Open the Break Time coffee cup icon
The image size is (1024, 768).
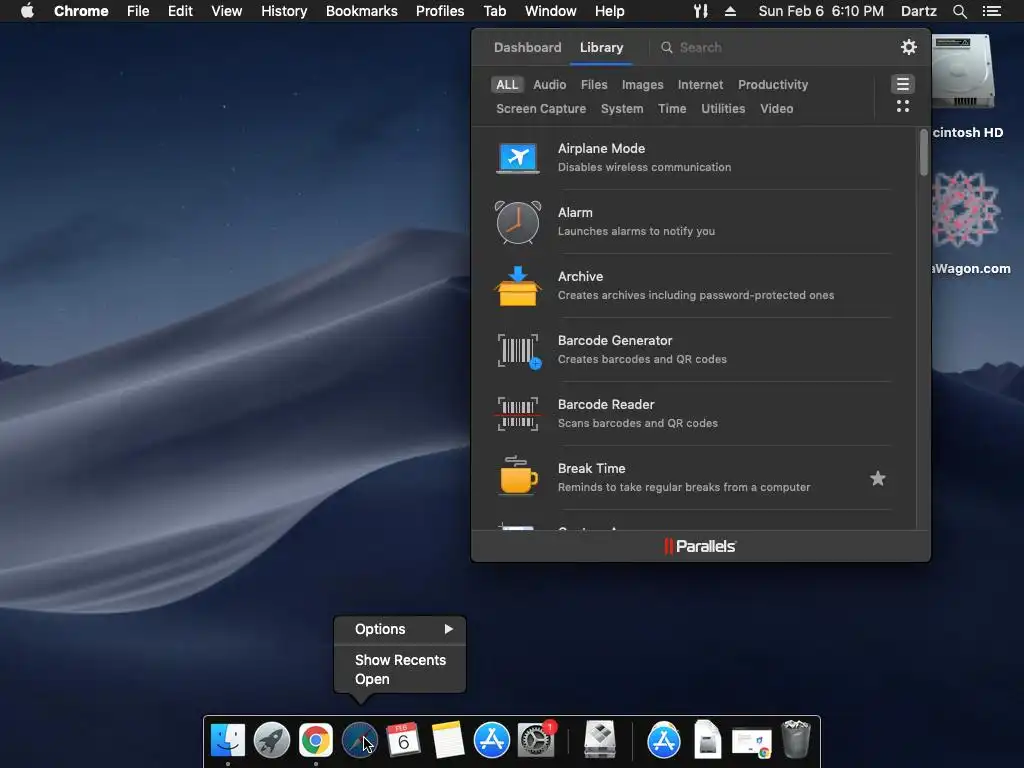pyautogui.click(x=519, y=476)
